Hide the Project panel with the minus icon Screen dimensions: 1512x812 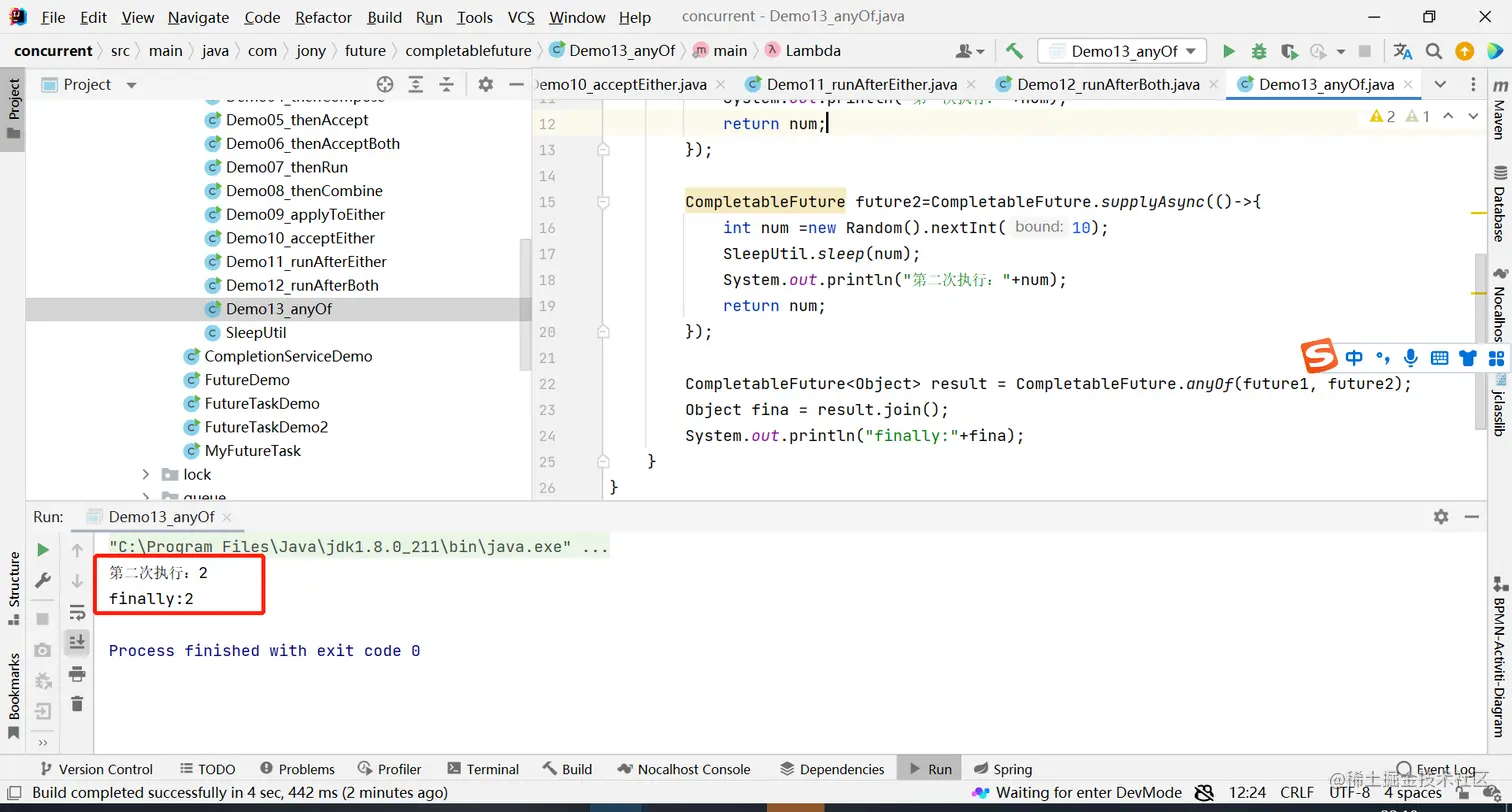tap(515, 85)
